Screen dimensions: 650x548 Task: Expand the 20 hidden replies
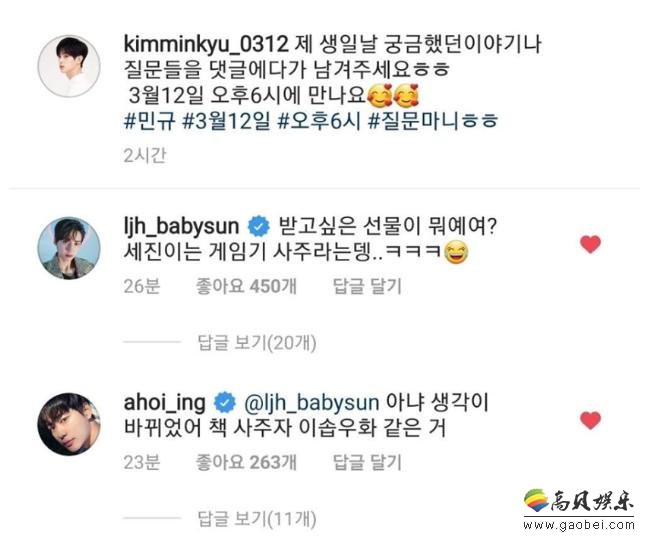tap(257, 343)
